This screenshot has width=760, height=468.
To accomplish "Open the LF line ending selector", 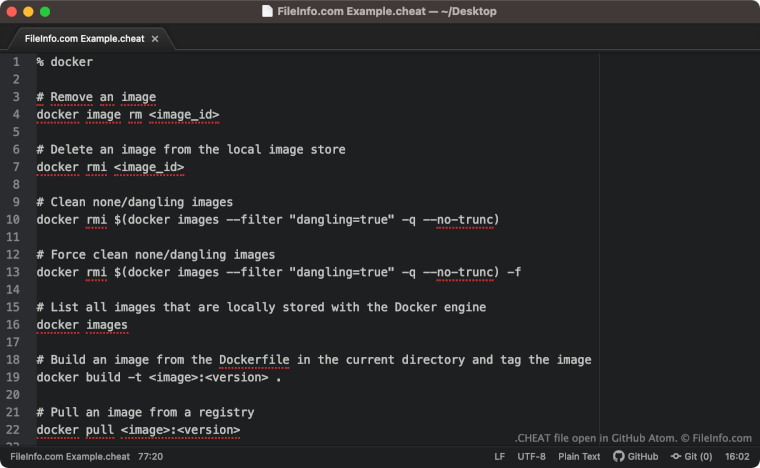I will click(x=500, y=456).
